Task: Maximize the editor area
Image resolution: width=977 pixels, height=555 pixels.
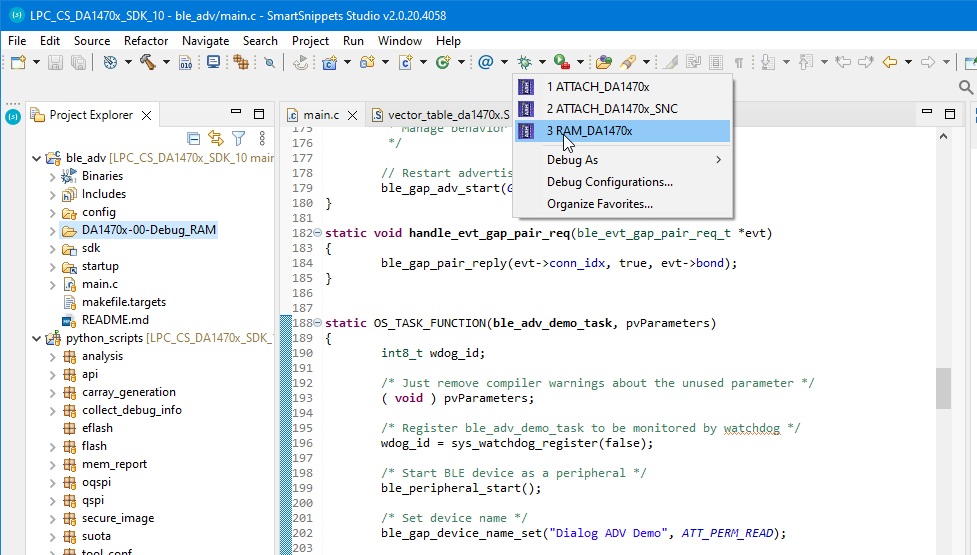Action: pos(950,113)
